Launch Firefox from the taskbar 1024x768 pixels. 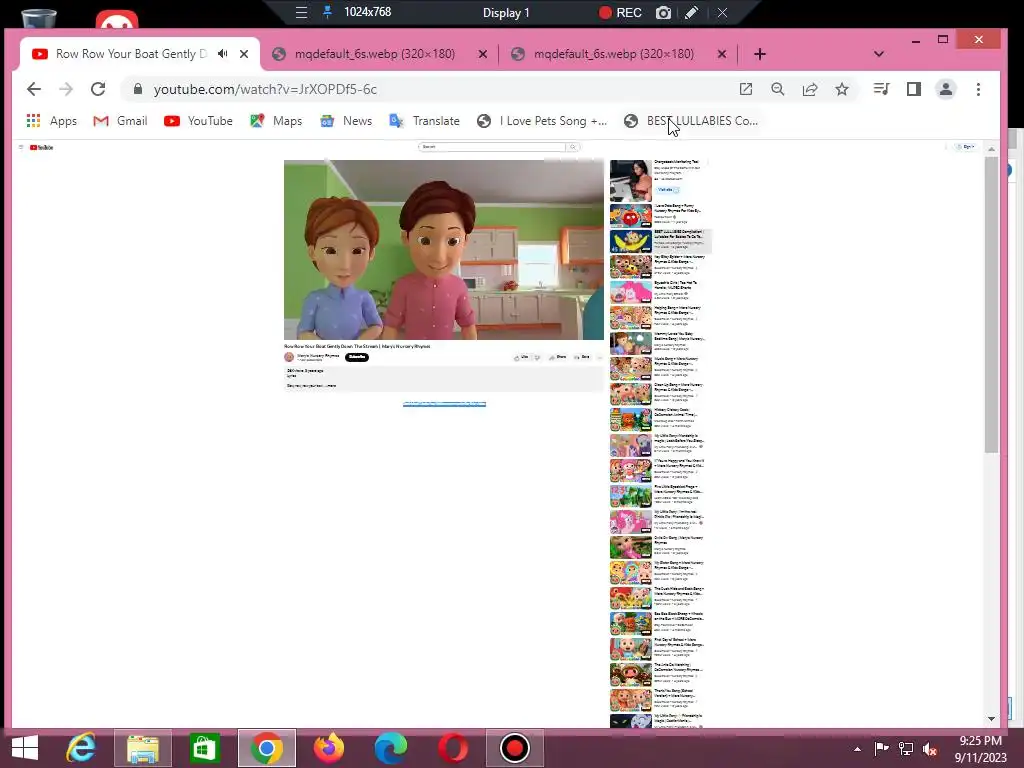[328, 748]
